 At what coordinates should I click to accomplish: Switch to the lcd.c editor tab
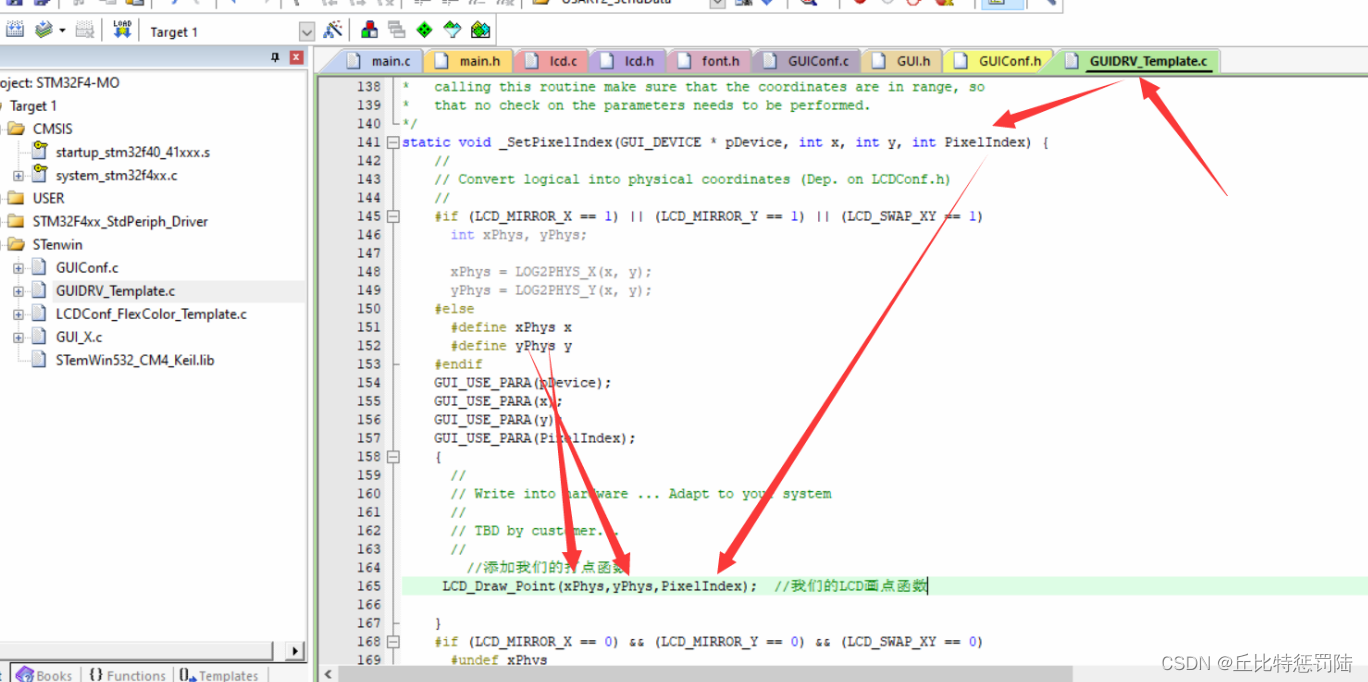(552, 61)
